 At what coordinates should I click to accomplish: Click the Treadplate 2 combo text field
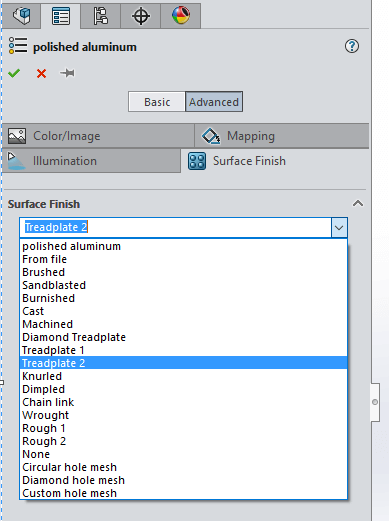click(176, 227)
